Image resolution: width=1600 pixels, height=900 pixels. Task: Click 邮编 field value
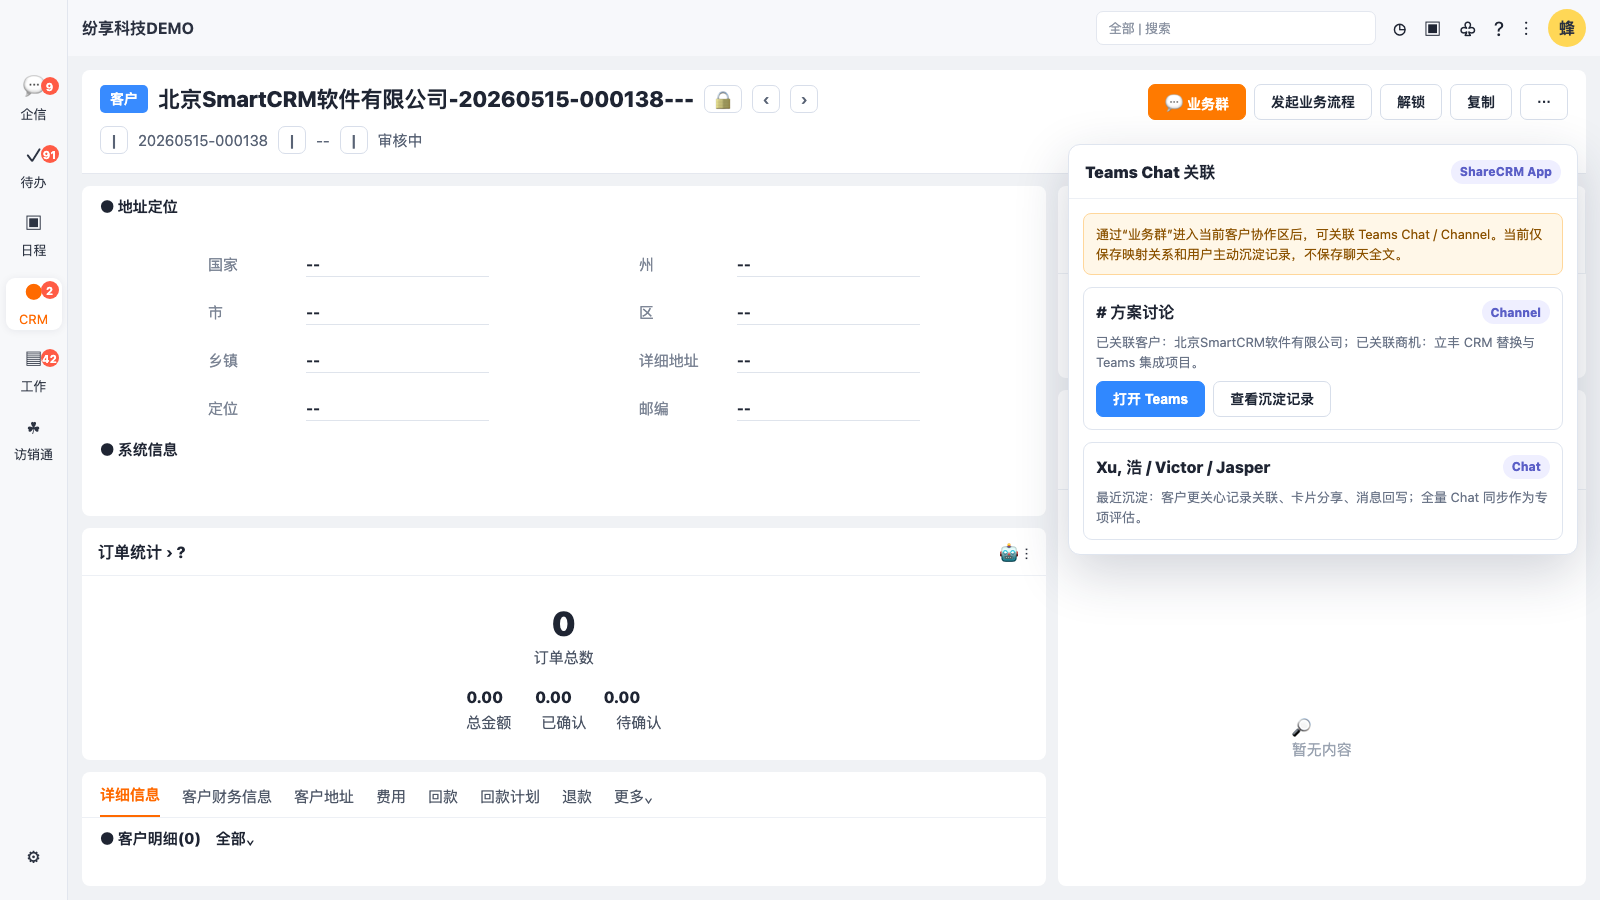point(828,409)
